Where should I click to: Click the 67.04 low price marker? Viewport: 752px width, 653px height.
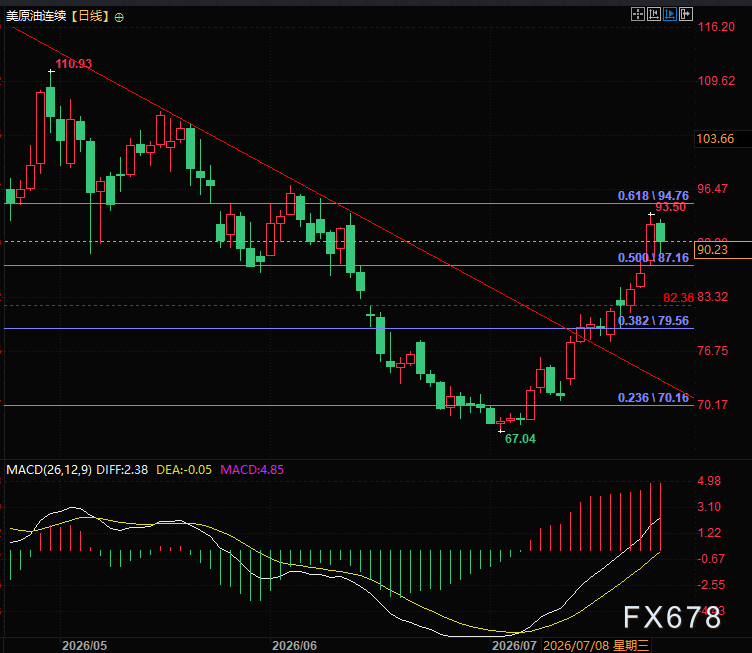tap(520, 439)
